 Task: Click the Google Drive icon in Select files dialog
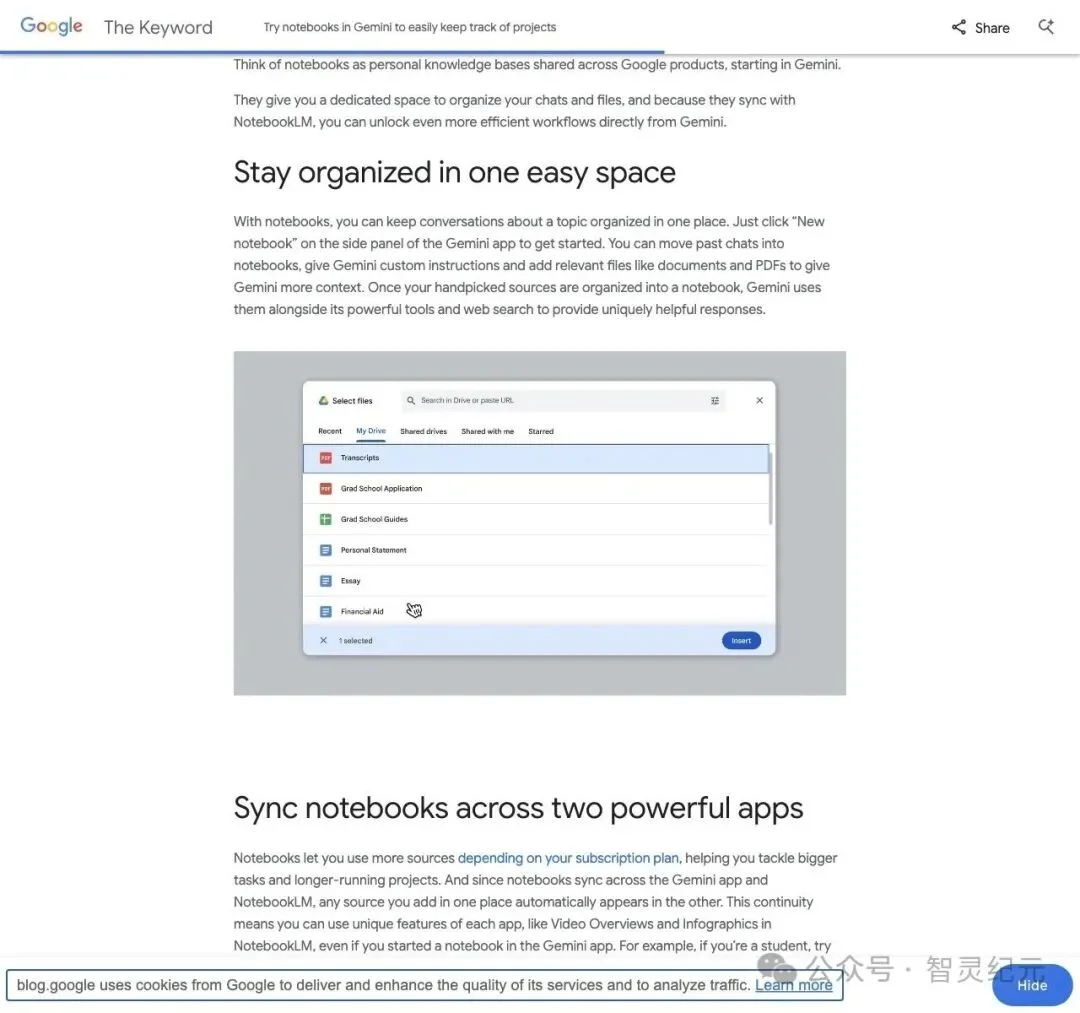pyautogui.click(x=323, y=399)
